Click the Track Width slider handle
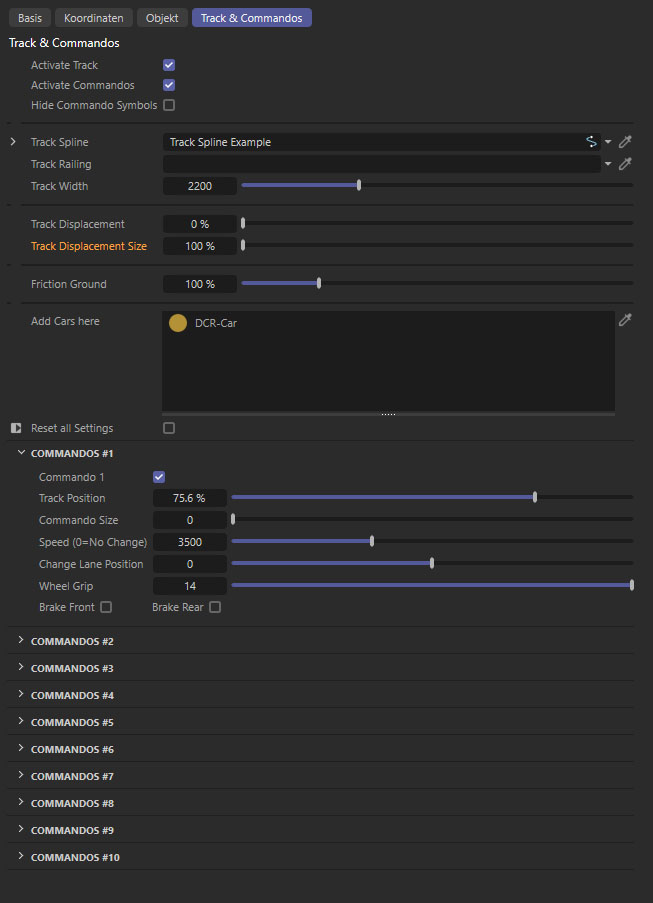 tap(359, 185)
